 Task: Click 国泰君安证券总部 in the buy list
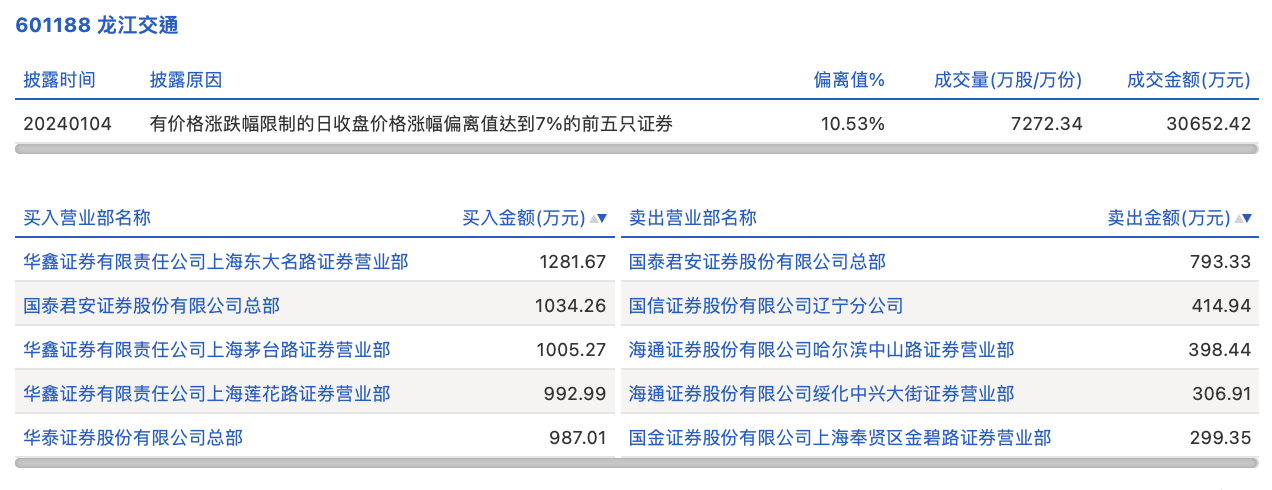point(152,306)
